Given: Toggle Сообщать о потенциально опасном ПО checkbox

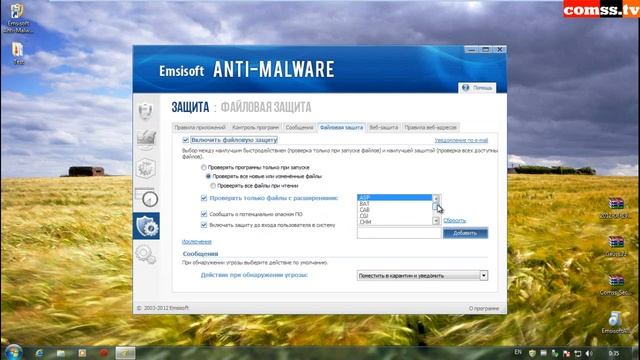Looking at the screenshot, I should click(204, 214).
